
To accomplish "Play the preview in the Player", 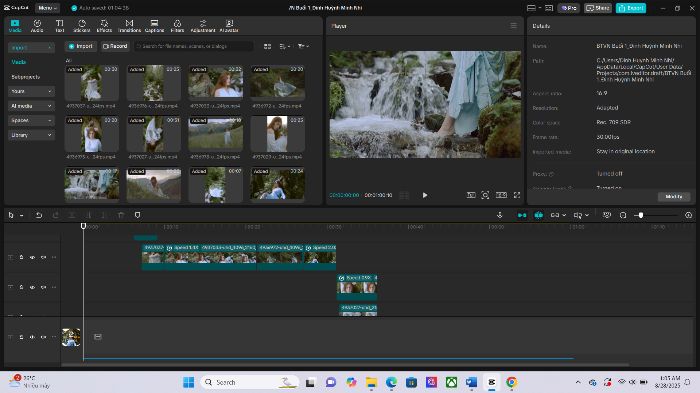I will 425,195.
